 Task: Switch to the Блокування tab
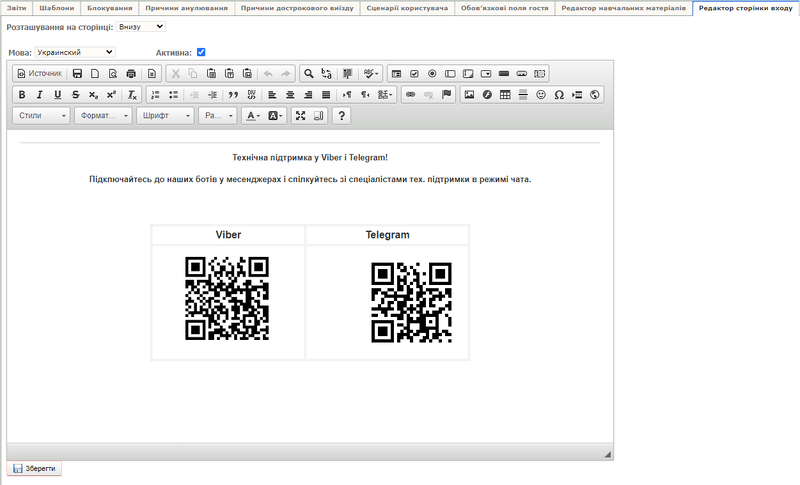pos(109,8)
